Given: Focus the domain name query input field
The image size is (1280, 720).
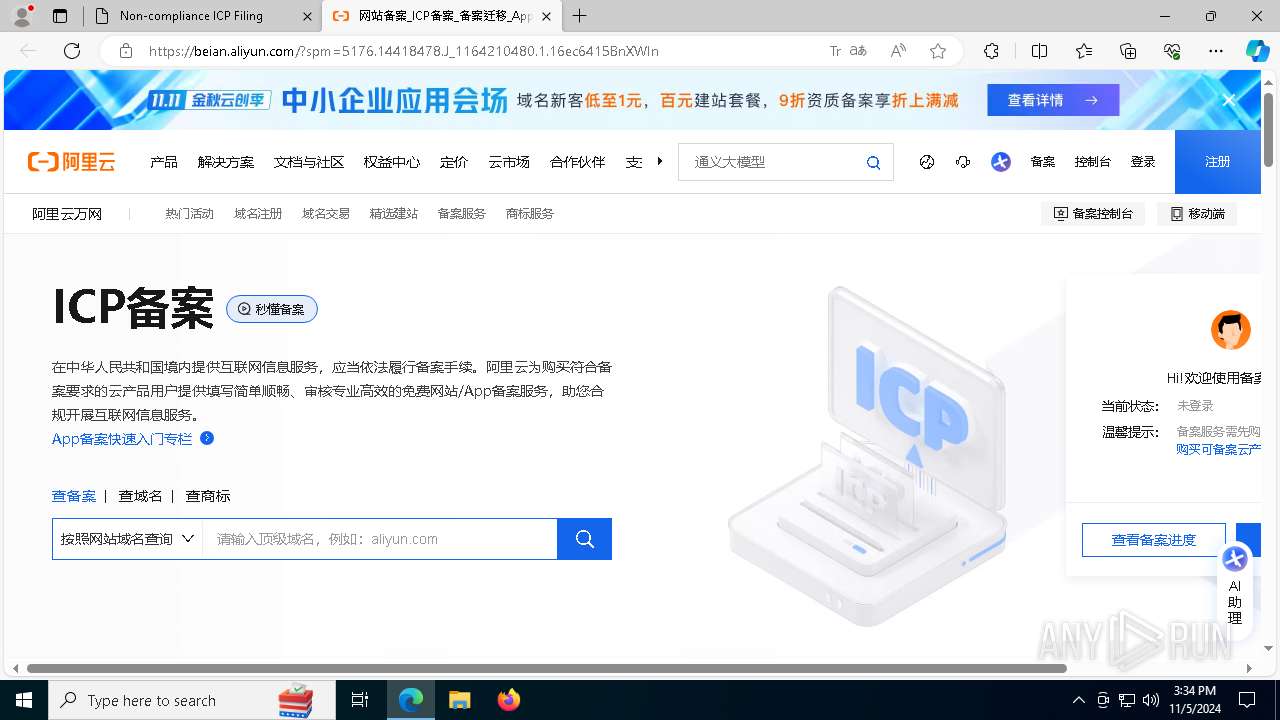Looking at the screenshot, I should [x=380, y=539].
